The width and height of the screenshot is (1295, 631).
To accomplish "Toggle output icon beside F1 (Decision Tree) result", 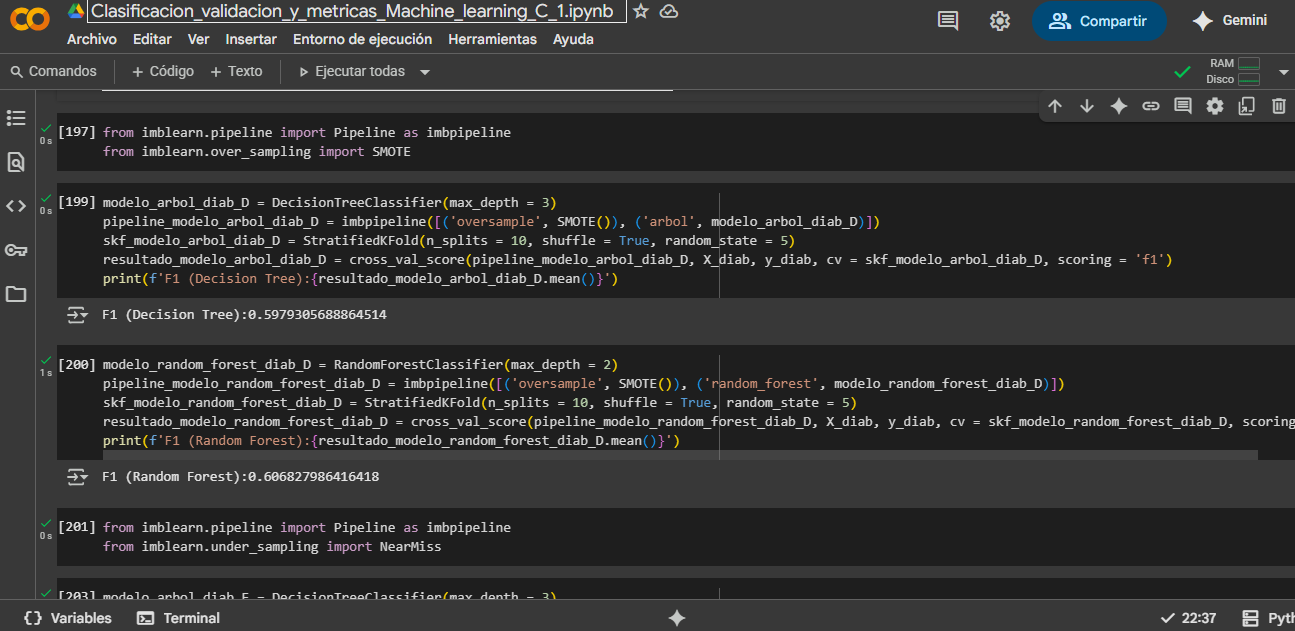I will 77,315.
